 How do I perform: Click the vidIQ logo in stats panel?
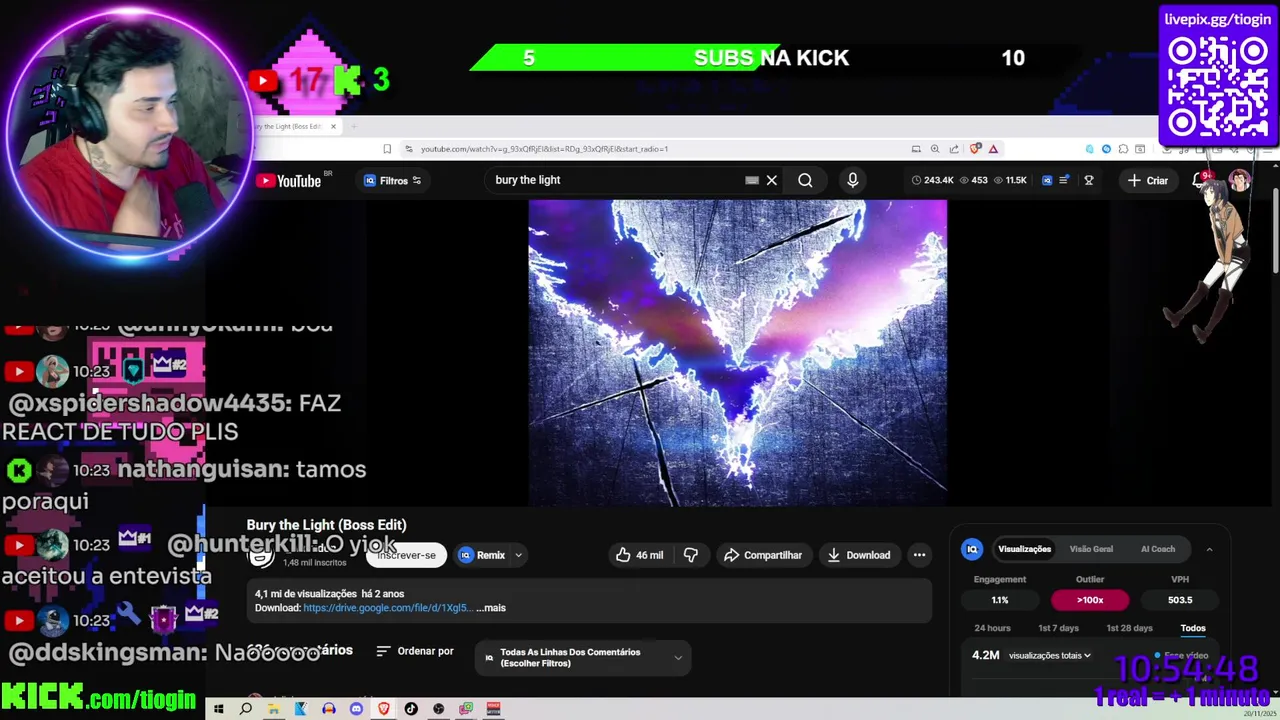pyautogui.click(x=972, y=549)
